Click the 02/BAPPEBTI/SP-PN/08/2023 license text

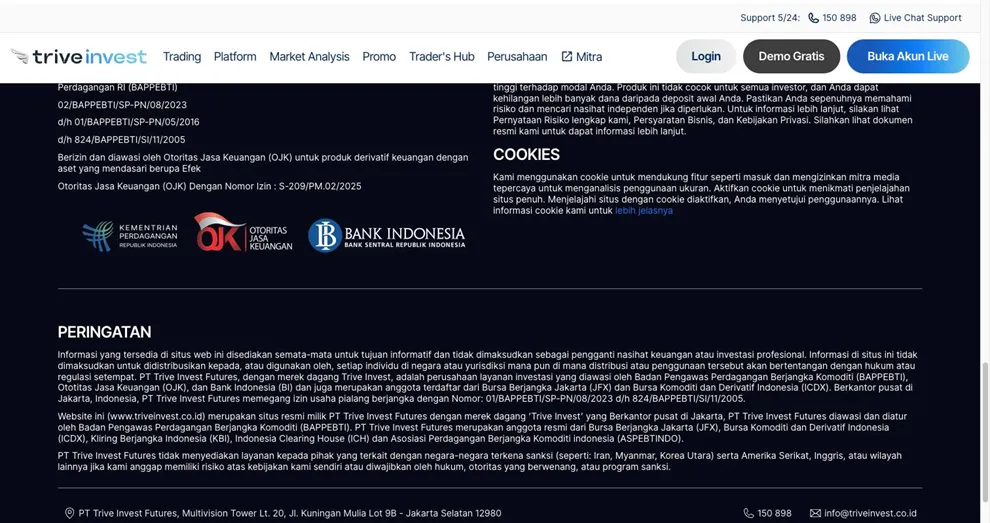122,105
